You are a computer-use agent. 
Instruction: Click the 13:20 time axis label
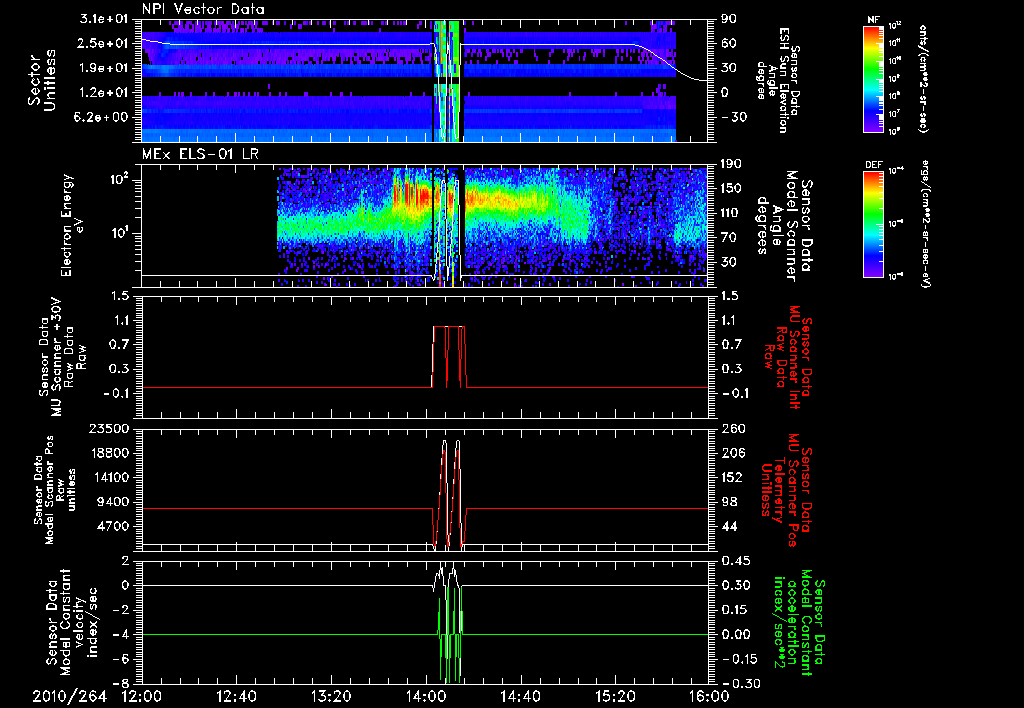click(331, 696)
